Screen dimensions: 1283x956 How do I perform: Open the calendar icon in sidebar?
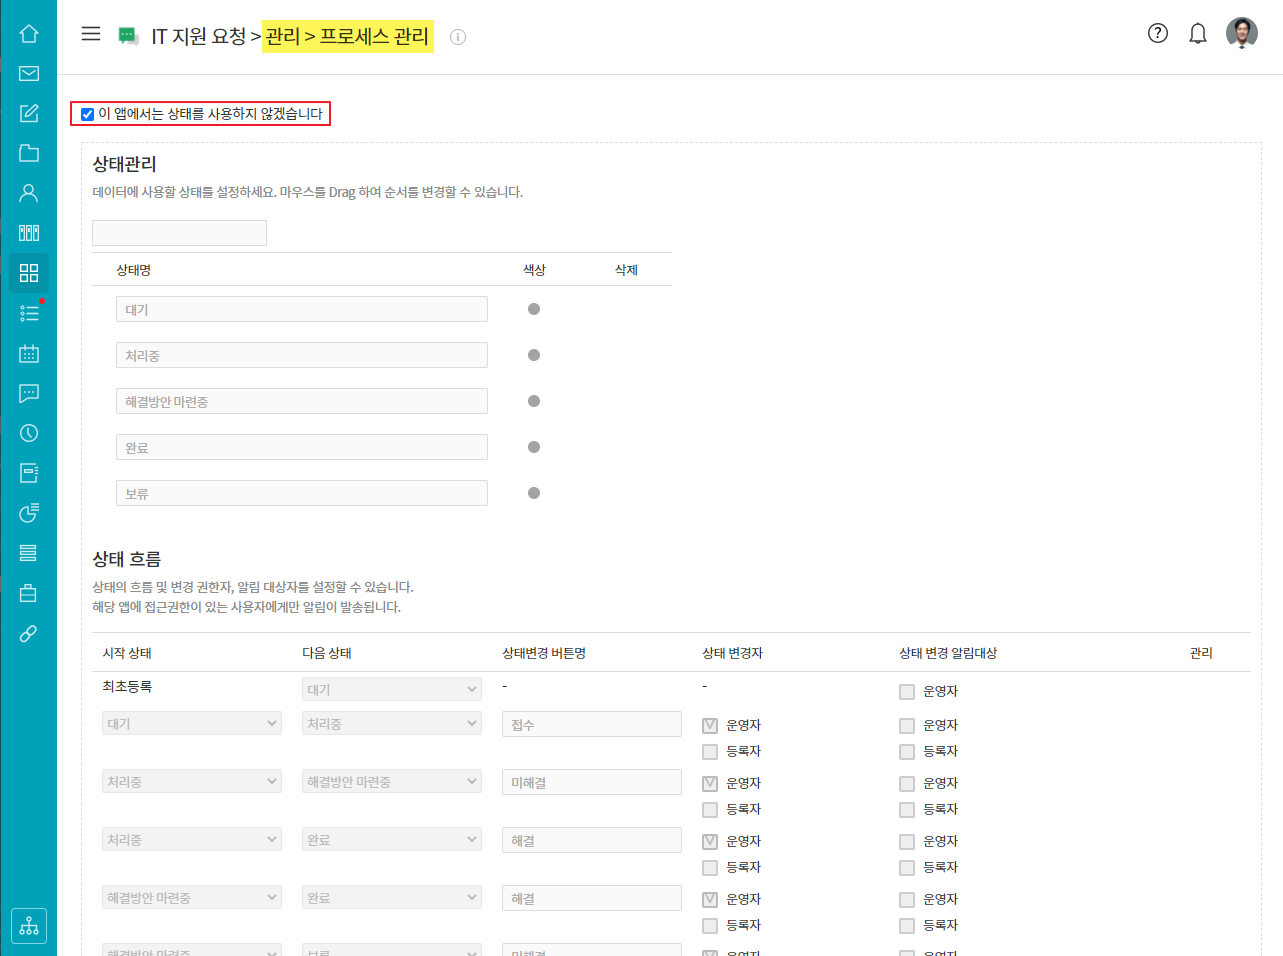(29, 353)
